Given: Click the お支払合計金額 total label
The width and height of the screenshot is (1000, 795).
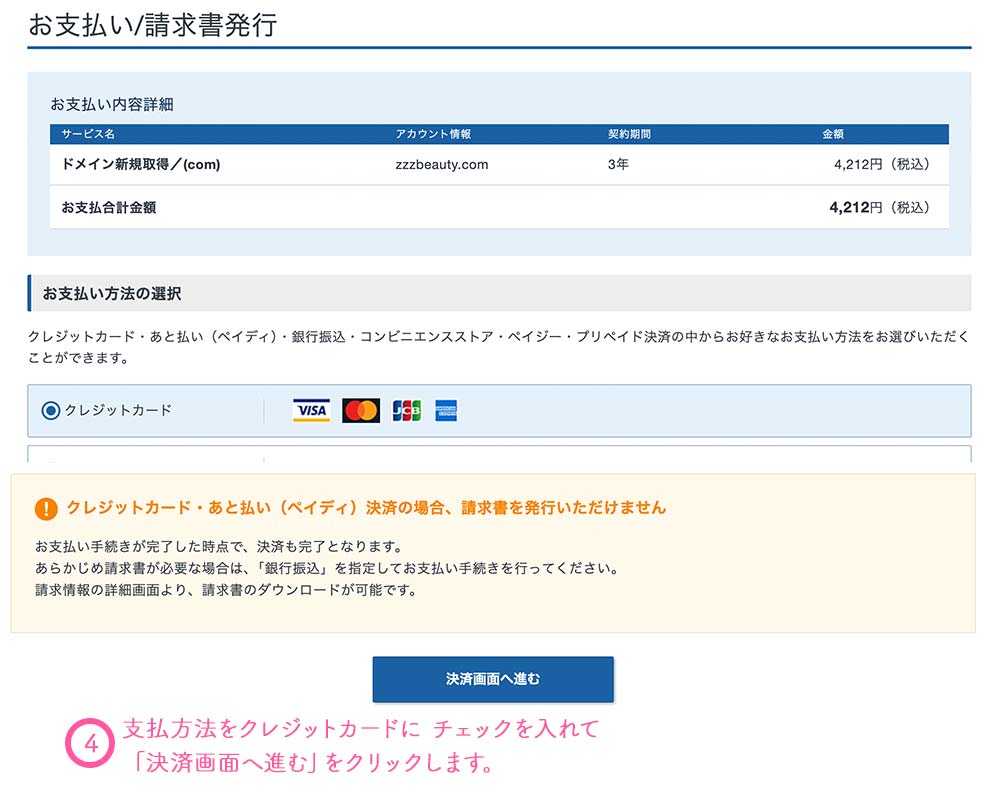Looking at the screenshot, I should click(x=108, y=208).
